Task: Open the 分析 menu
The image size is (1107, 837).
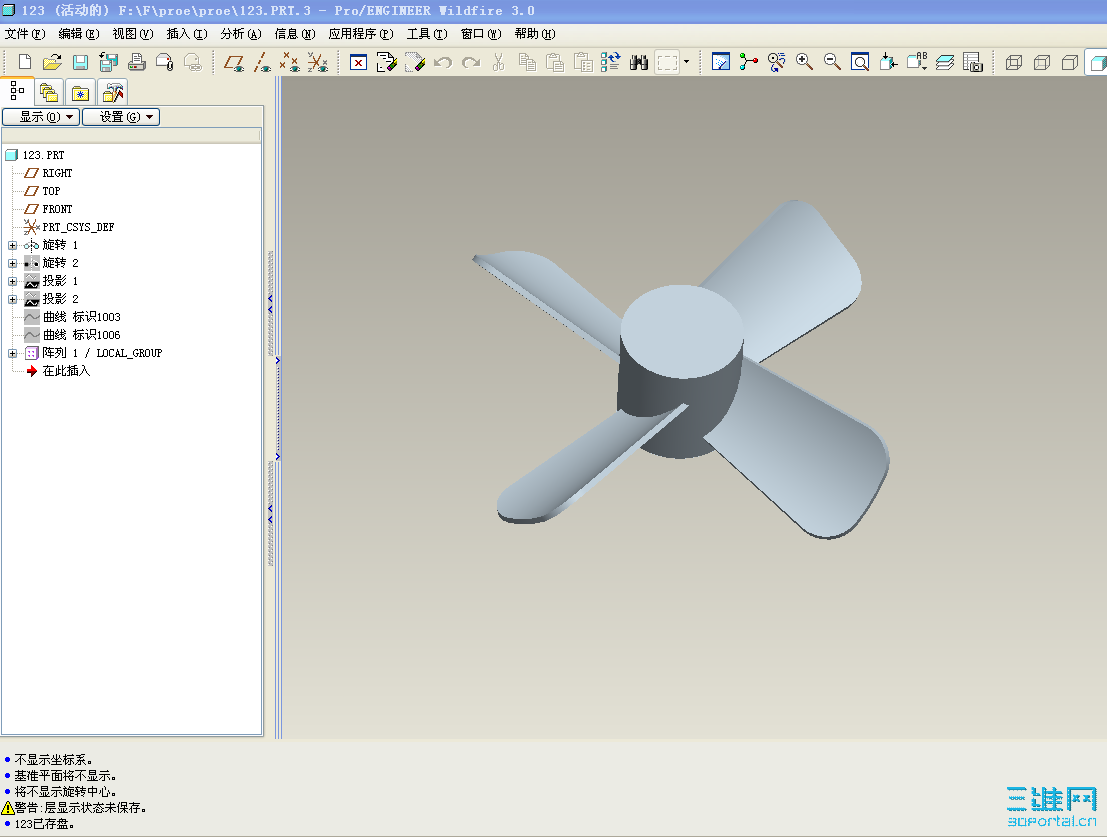Action: [x=241, y=34]
